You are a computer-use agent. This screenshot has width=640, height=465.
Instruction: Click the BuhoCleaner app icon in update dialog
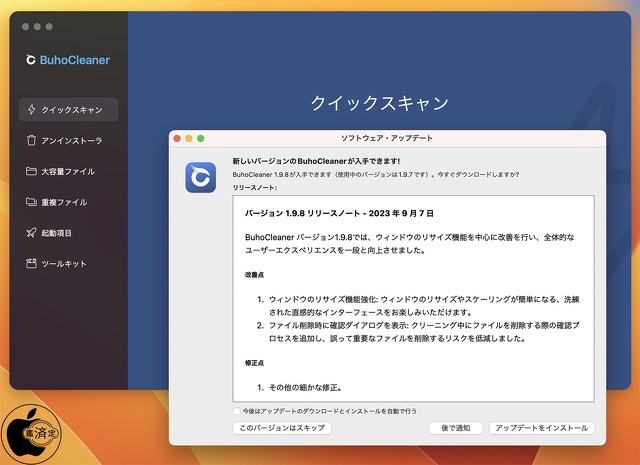(x=200, y=177)
